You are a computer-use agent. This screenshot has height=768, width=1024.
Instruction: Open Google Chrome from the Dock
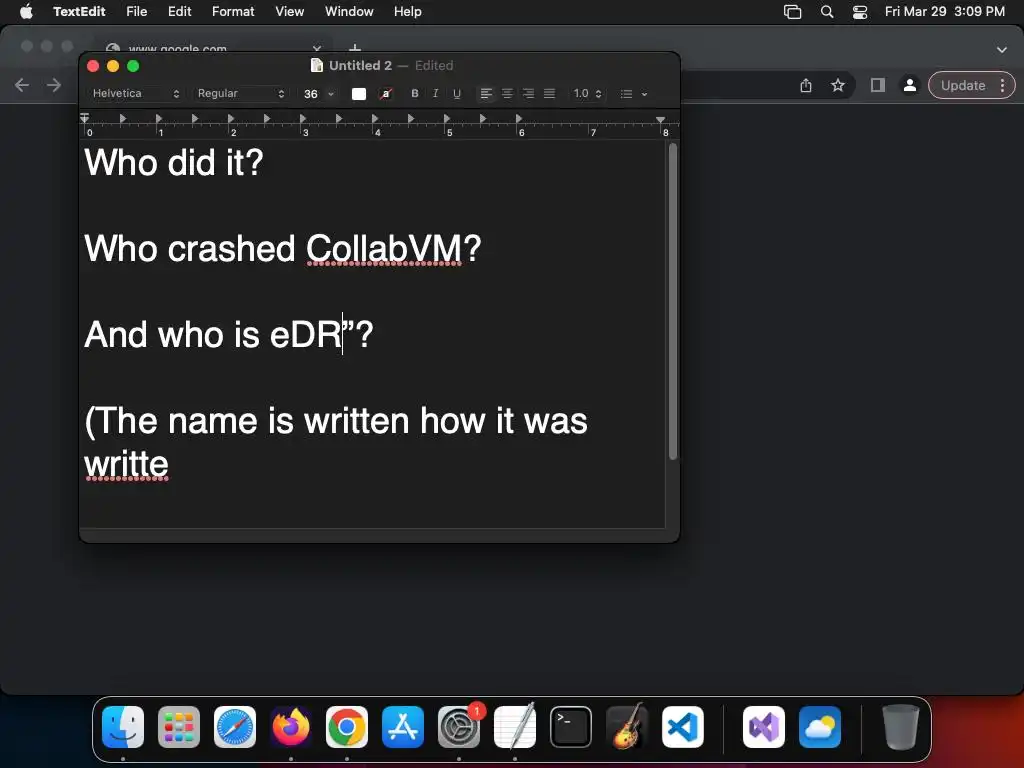(347, 727)
